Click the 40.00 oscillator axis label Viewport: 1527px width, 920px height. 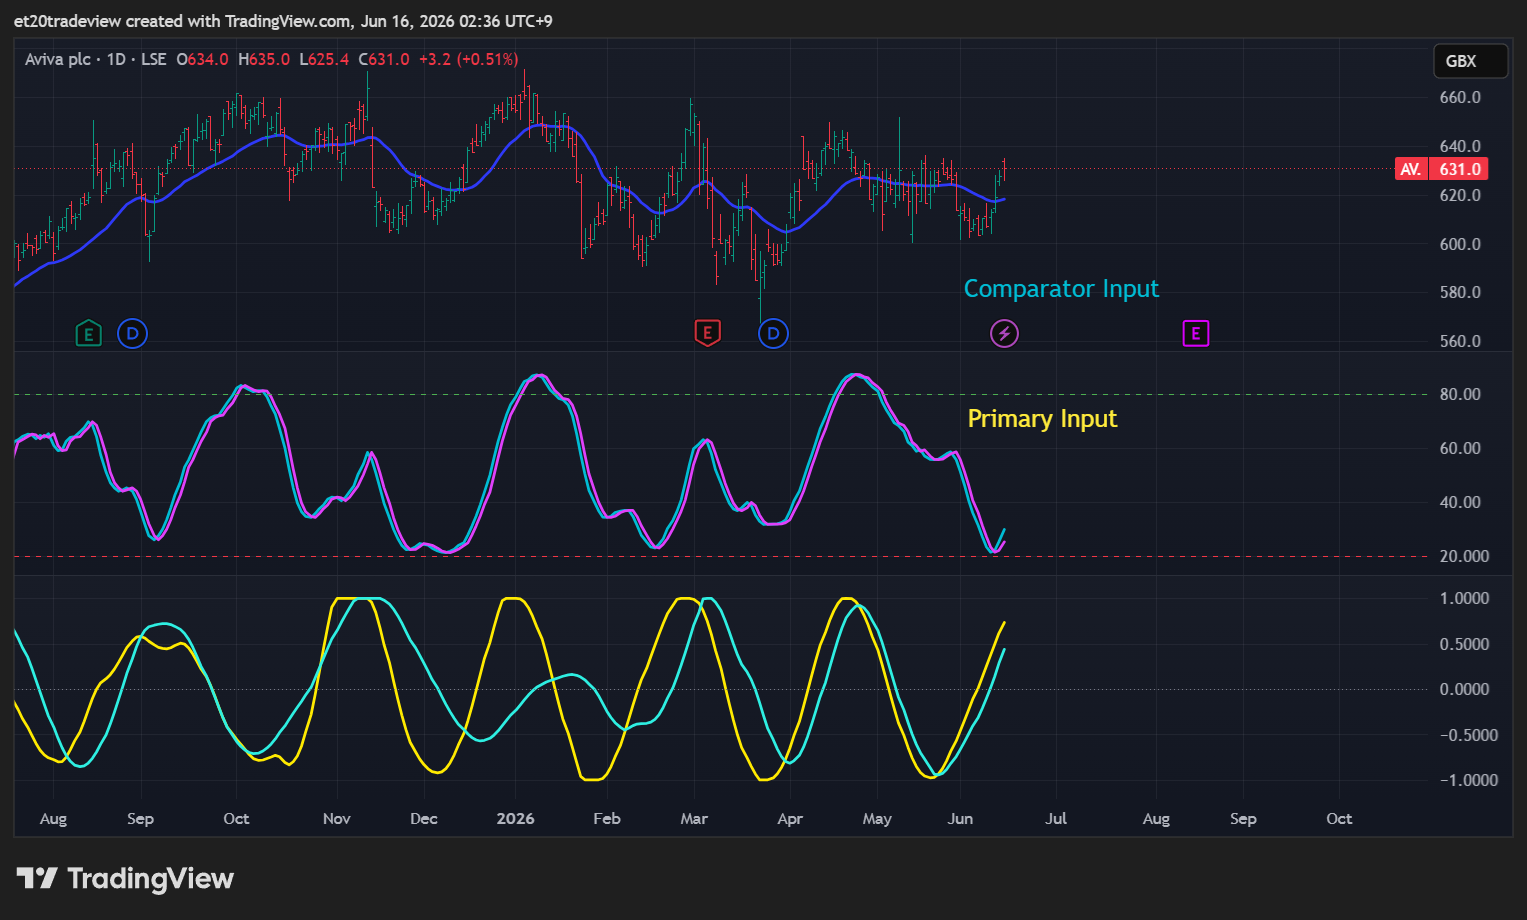click(1460, 502)
